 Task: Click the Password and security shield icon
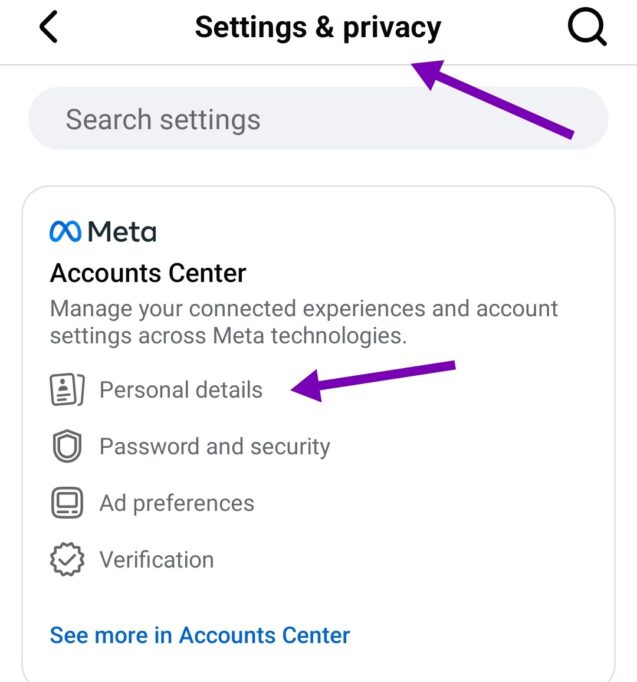click(66, 446)
